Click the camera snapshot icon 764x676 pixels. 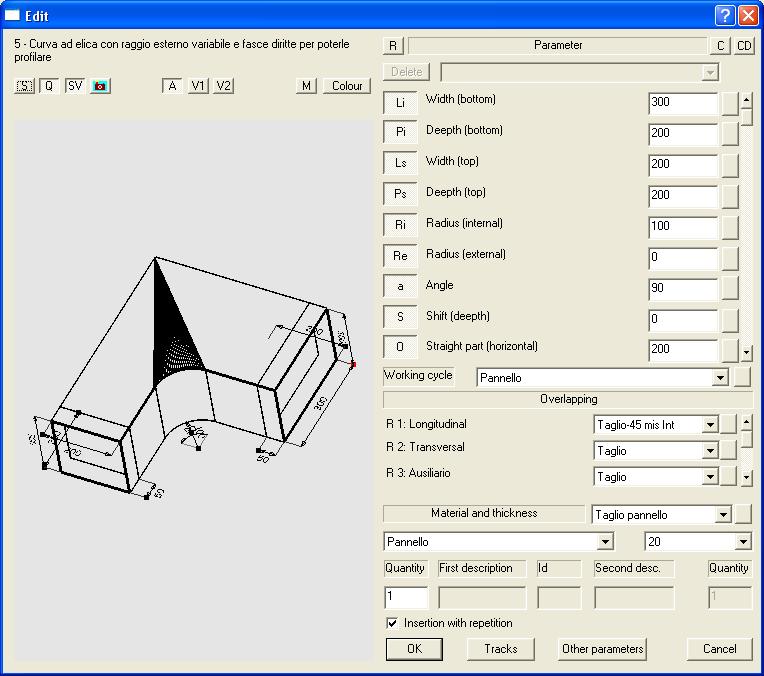point(100,86)
